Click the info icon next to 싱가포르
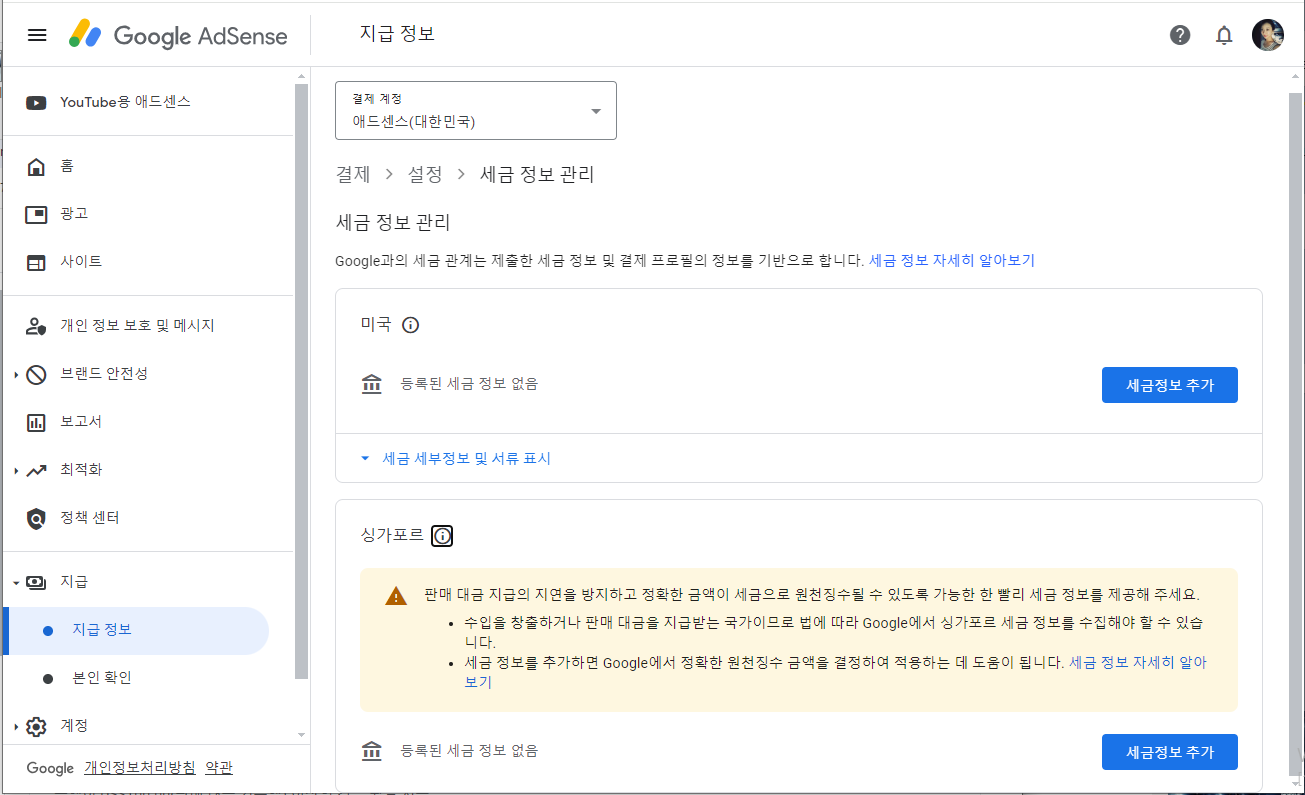The width and height of the screenshot is (1305, 795). (442, 536)
